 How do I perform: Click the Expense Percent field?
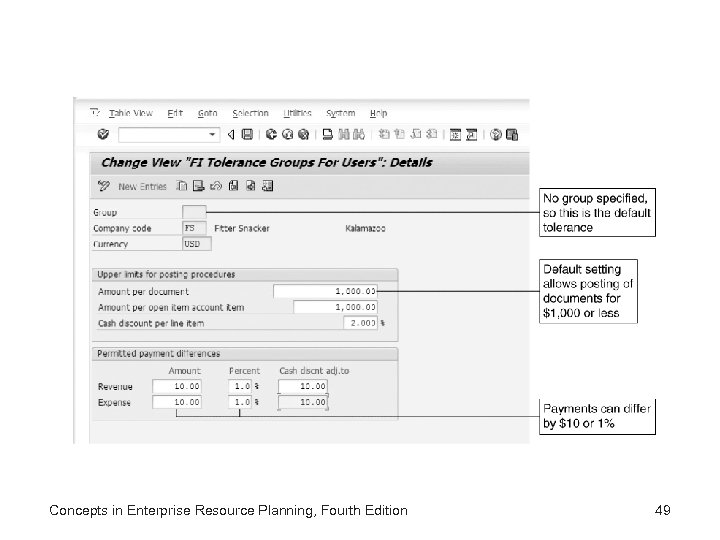click(240, 402)
